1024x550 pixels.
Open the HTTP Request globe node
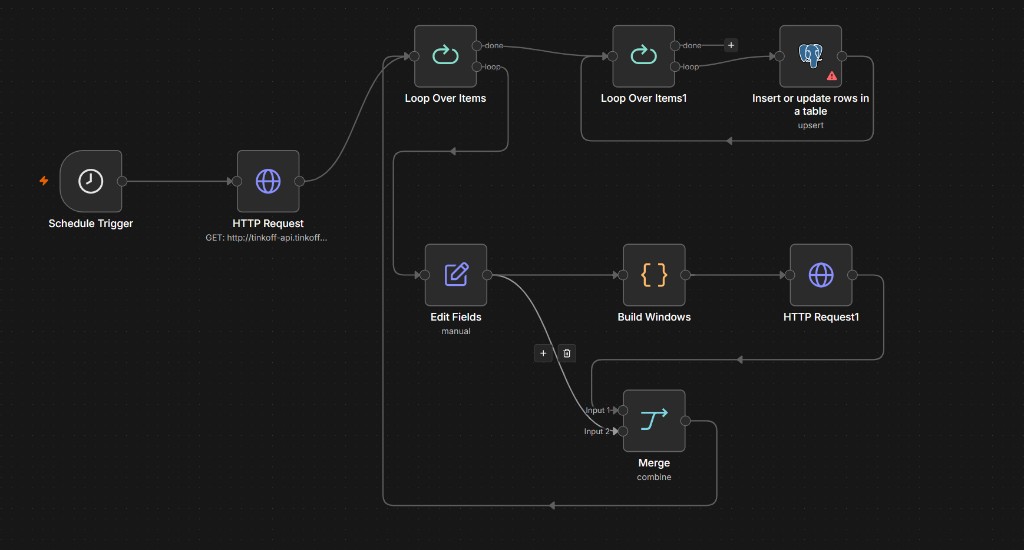point(268,181)
